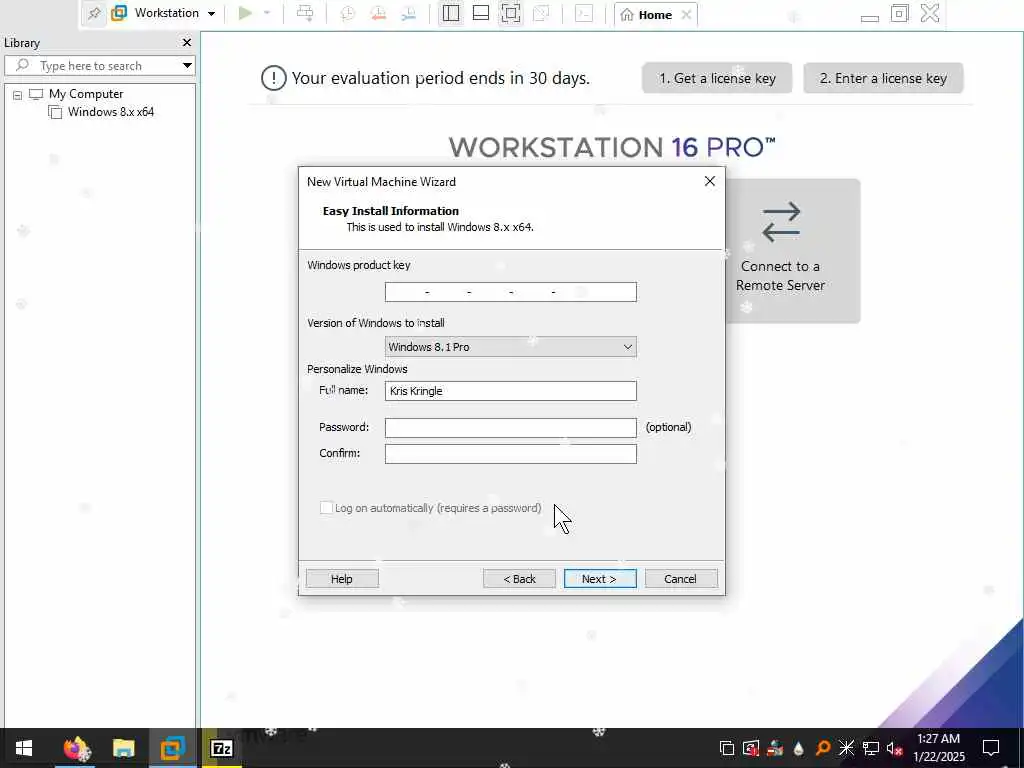This screenshot has height=768, width=1024.
Task: Select My Computer in the Library
Action: 86,94
